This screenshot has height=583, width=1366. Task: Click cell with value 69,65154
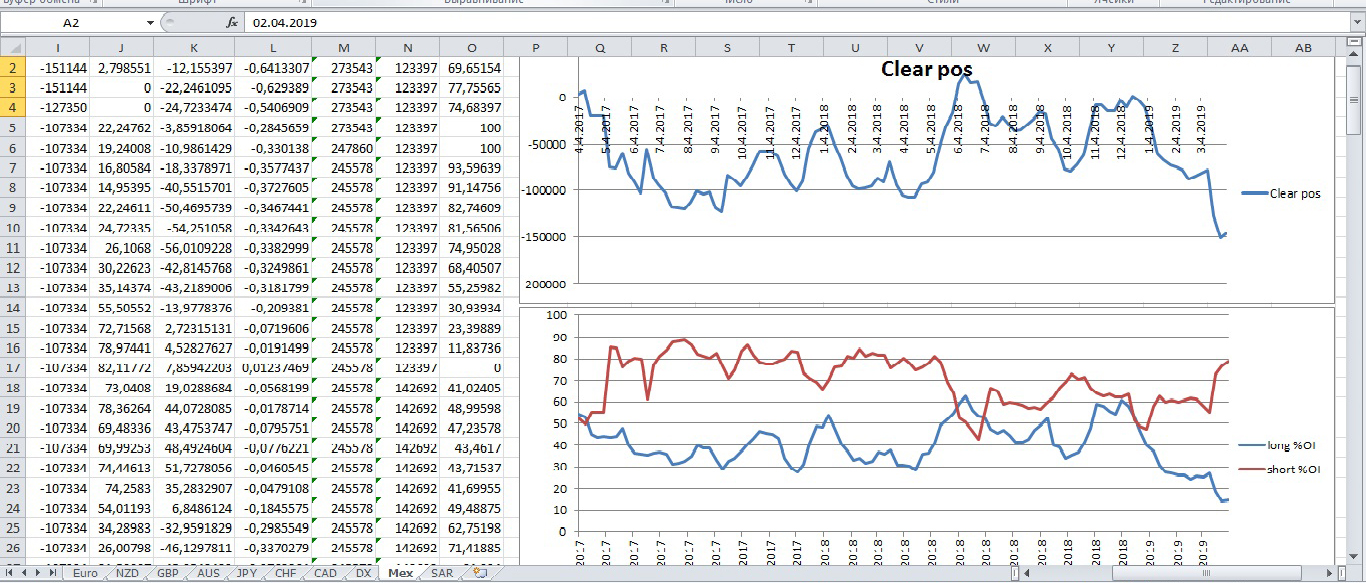471,68
